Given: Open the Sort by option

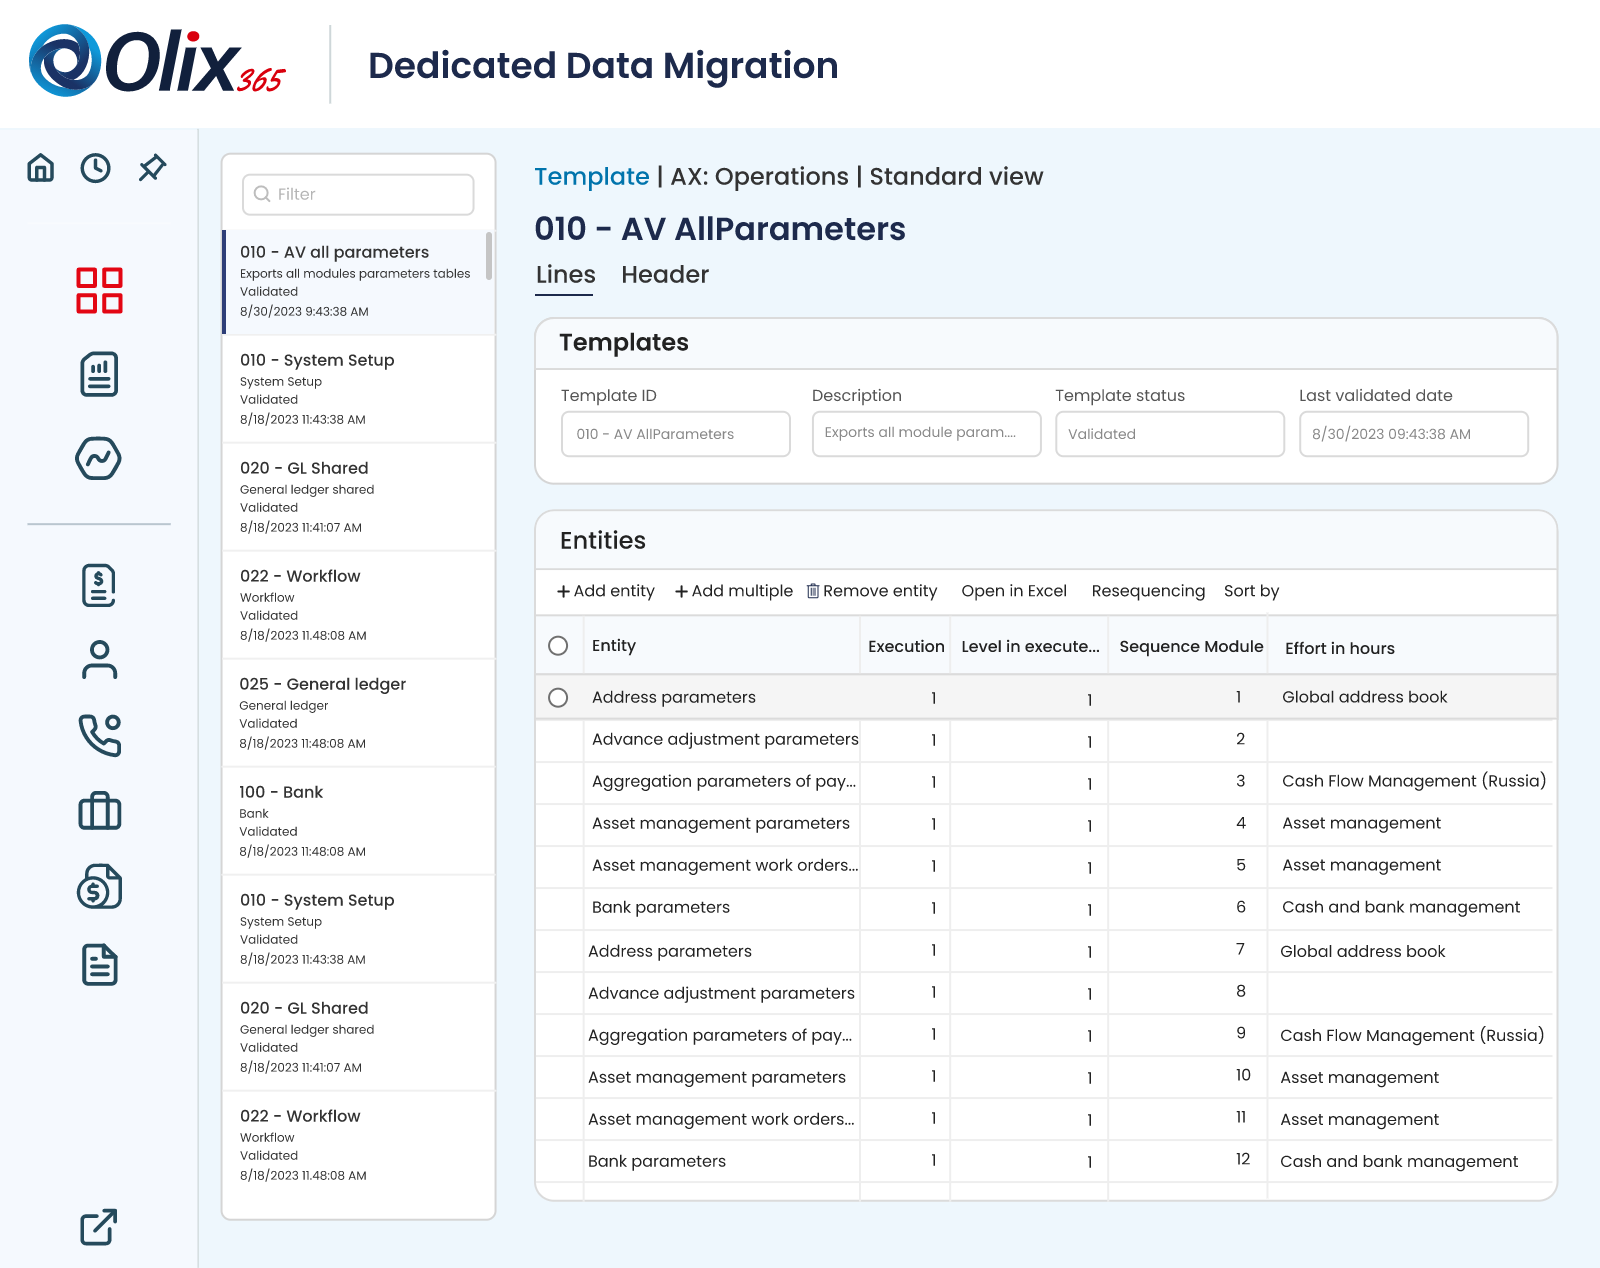Looking at the screenshot, I should click(1251, 591).
